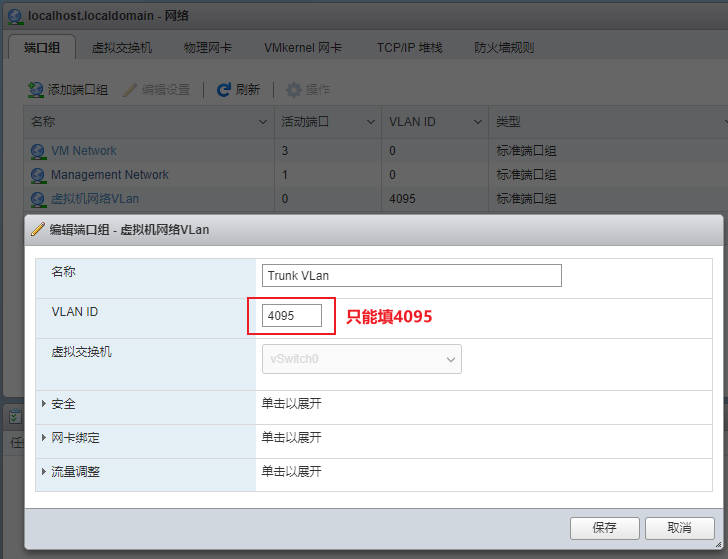This screenshot has height=559, width=728.
Task: Click the Edit settings pencil icon
Action: coord(130,90)
